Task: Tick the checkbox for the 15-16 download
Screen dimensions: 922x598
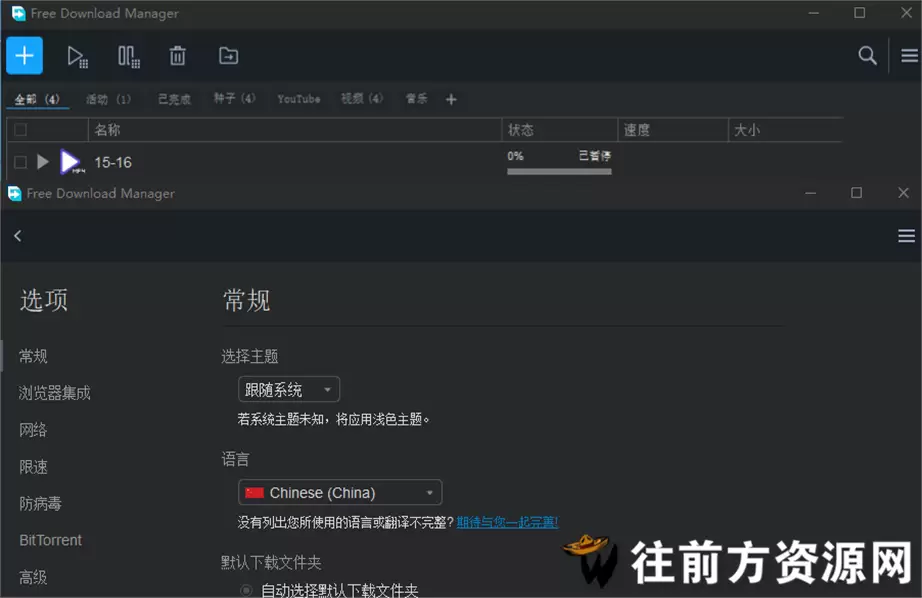Action: tap(21, 162)
